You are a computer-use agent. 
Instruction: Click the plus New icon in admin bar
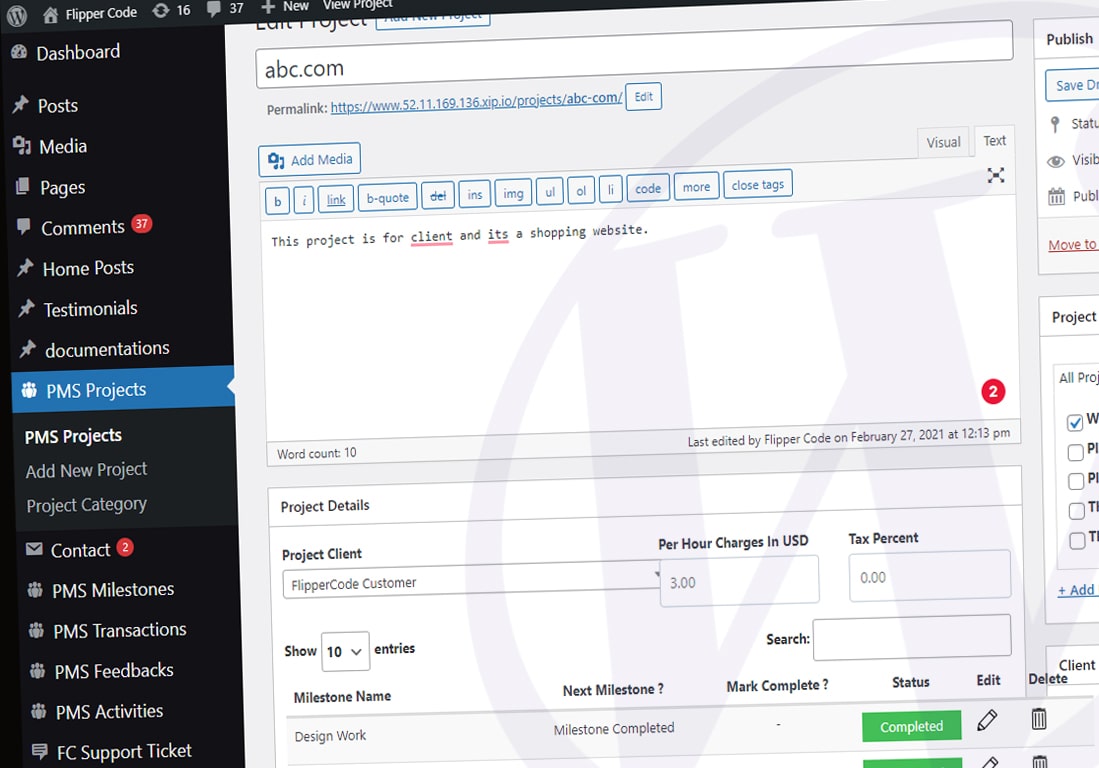(x=267, y=6)
